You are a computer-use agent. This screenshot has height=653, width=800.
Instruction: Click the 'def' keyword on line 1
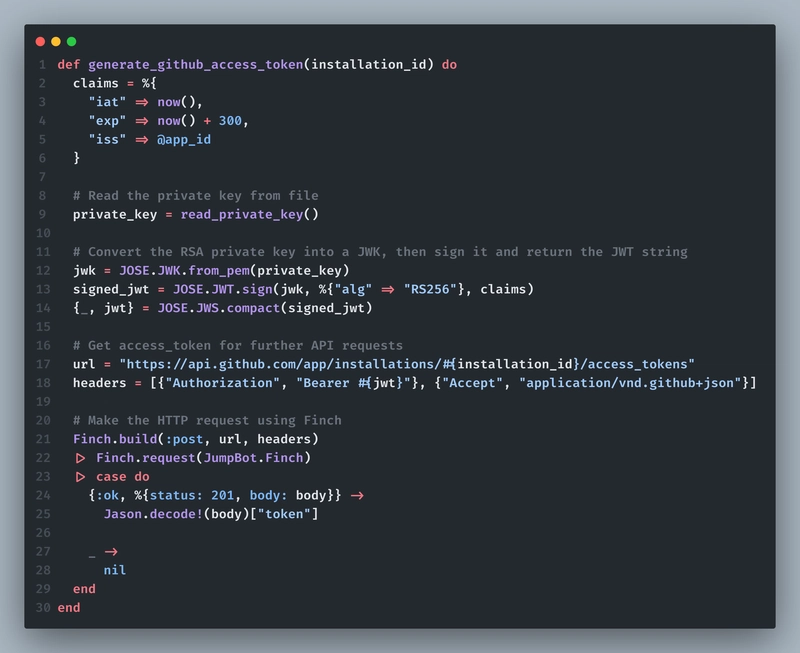pyautogui.click(x=69, y=65)
